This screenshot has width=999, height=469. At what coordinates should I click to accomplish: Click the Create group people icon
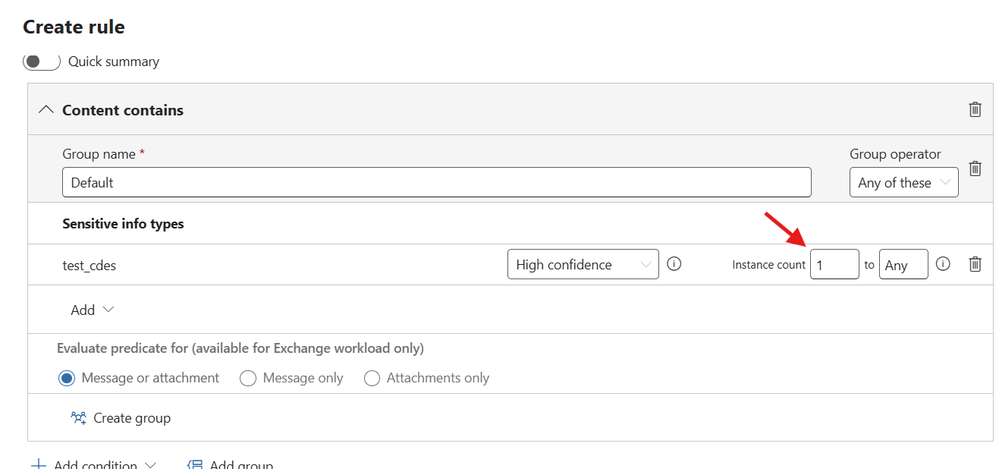[78, 418]
